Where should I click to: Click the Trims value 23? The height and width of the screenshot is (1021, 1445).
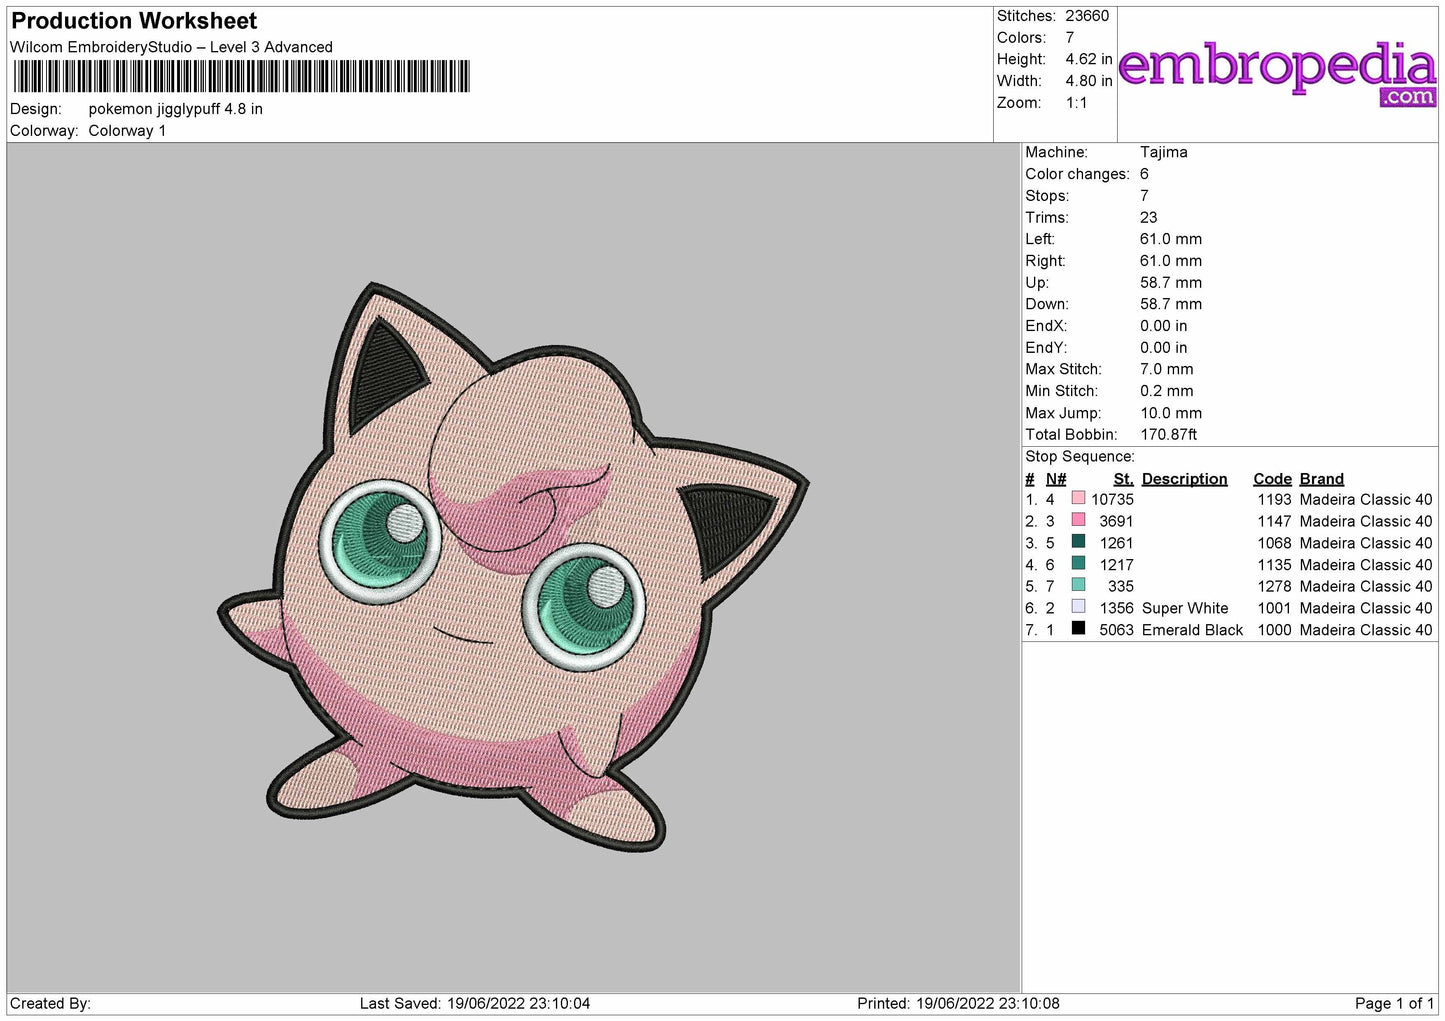[x=1149, y=217]
